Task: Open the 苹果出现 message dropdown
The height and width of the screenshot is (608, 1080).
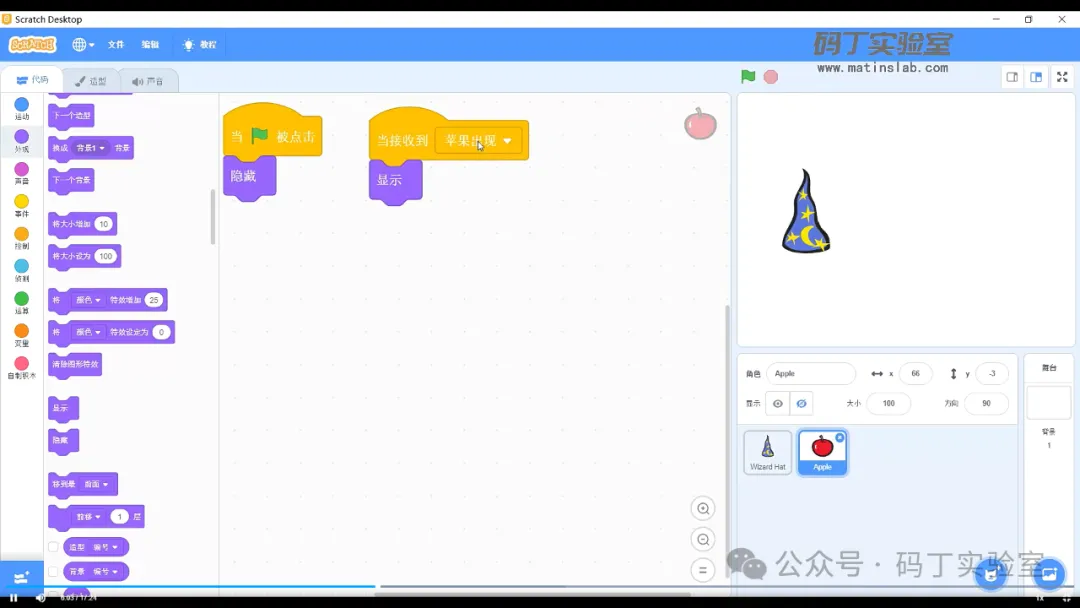Action: click(x=479, y=140)
